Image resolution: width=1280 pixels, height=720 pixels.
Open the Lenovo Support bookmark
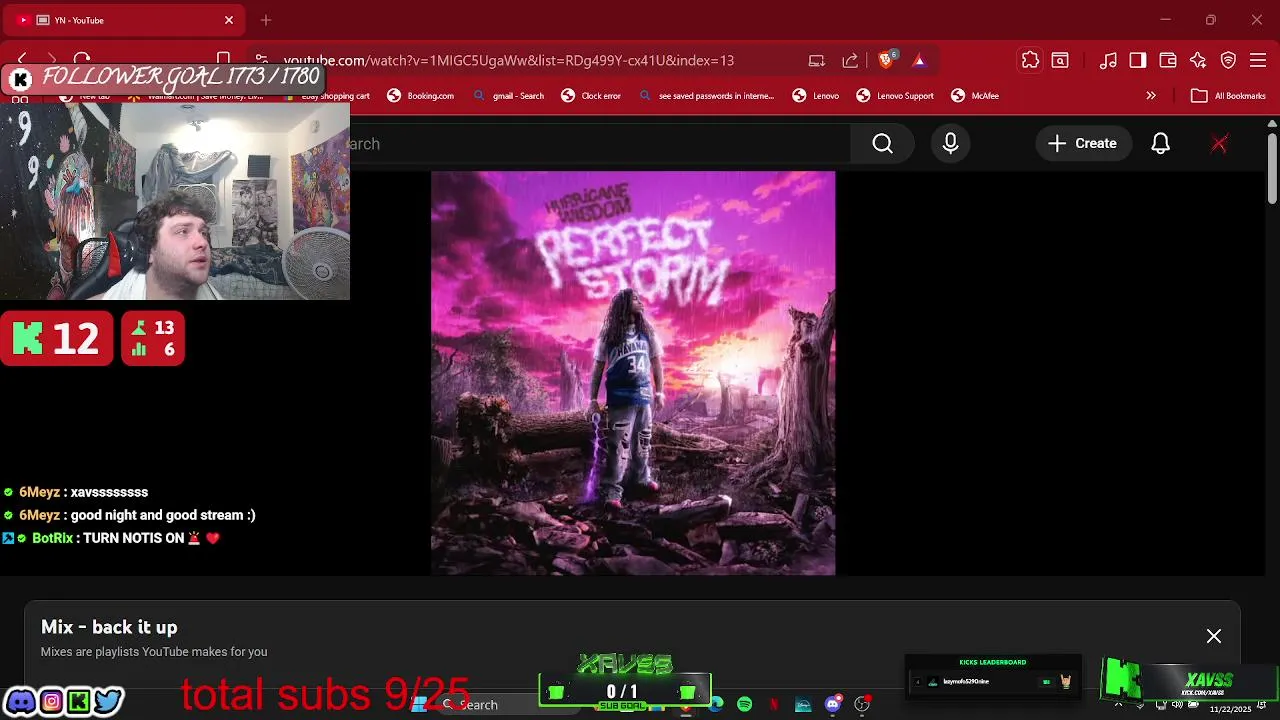[x=895, y=96]
